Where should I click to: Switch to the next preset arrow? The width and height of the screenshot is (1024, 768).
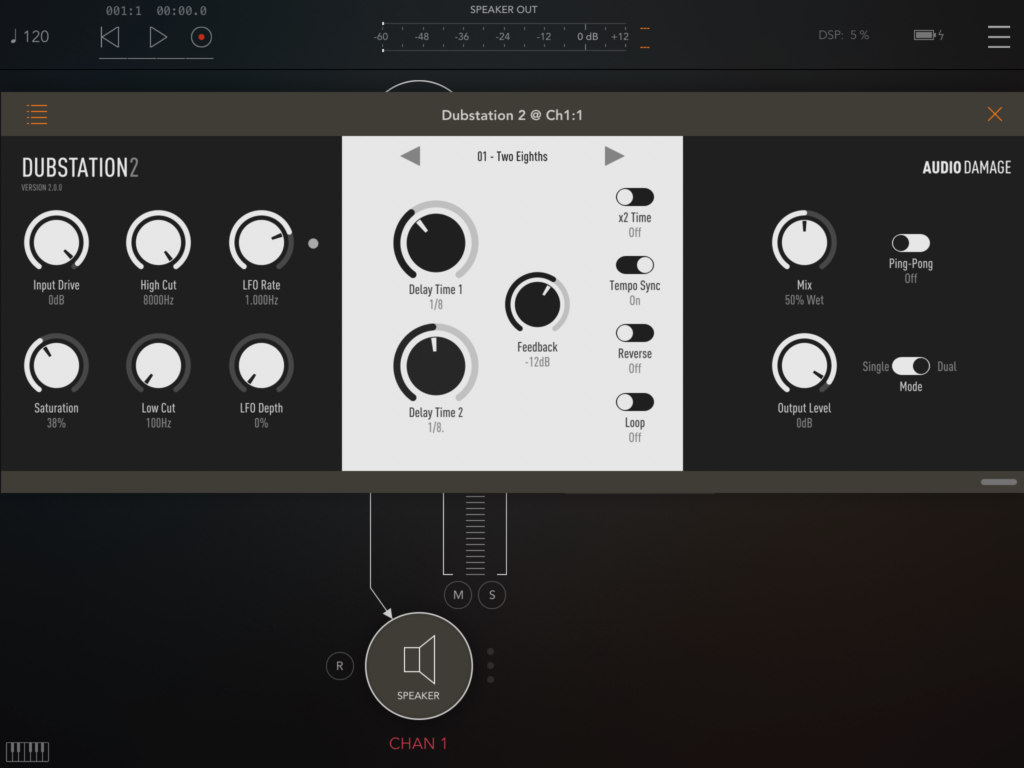point(614,156)
